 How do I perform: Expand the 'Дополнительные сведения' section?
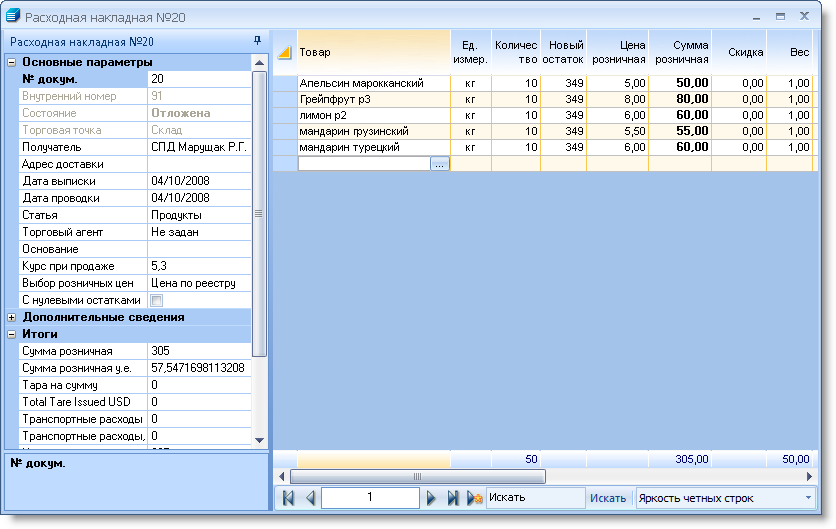tap(12, 317)
